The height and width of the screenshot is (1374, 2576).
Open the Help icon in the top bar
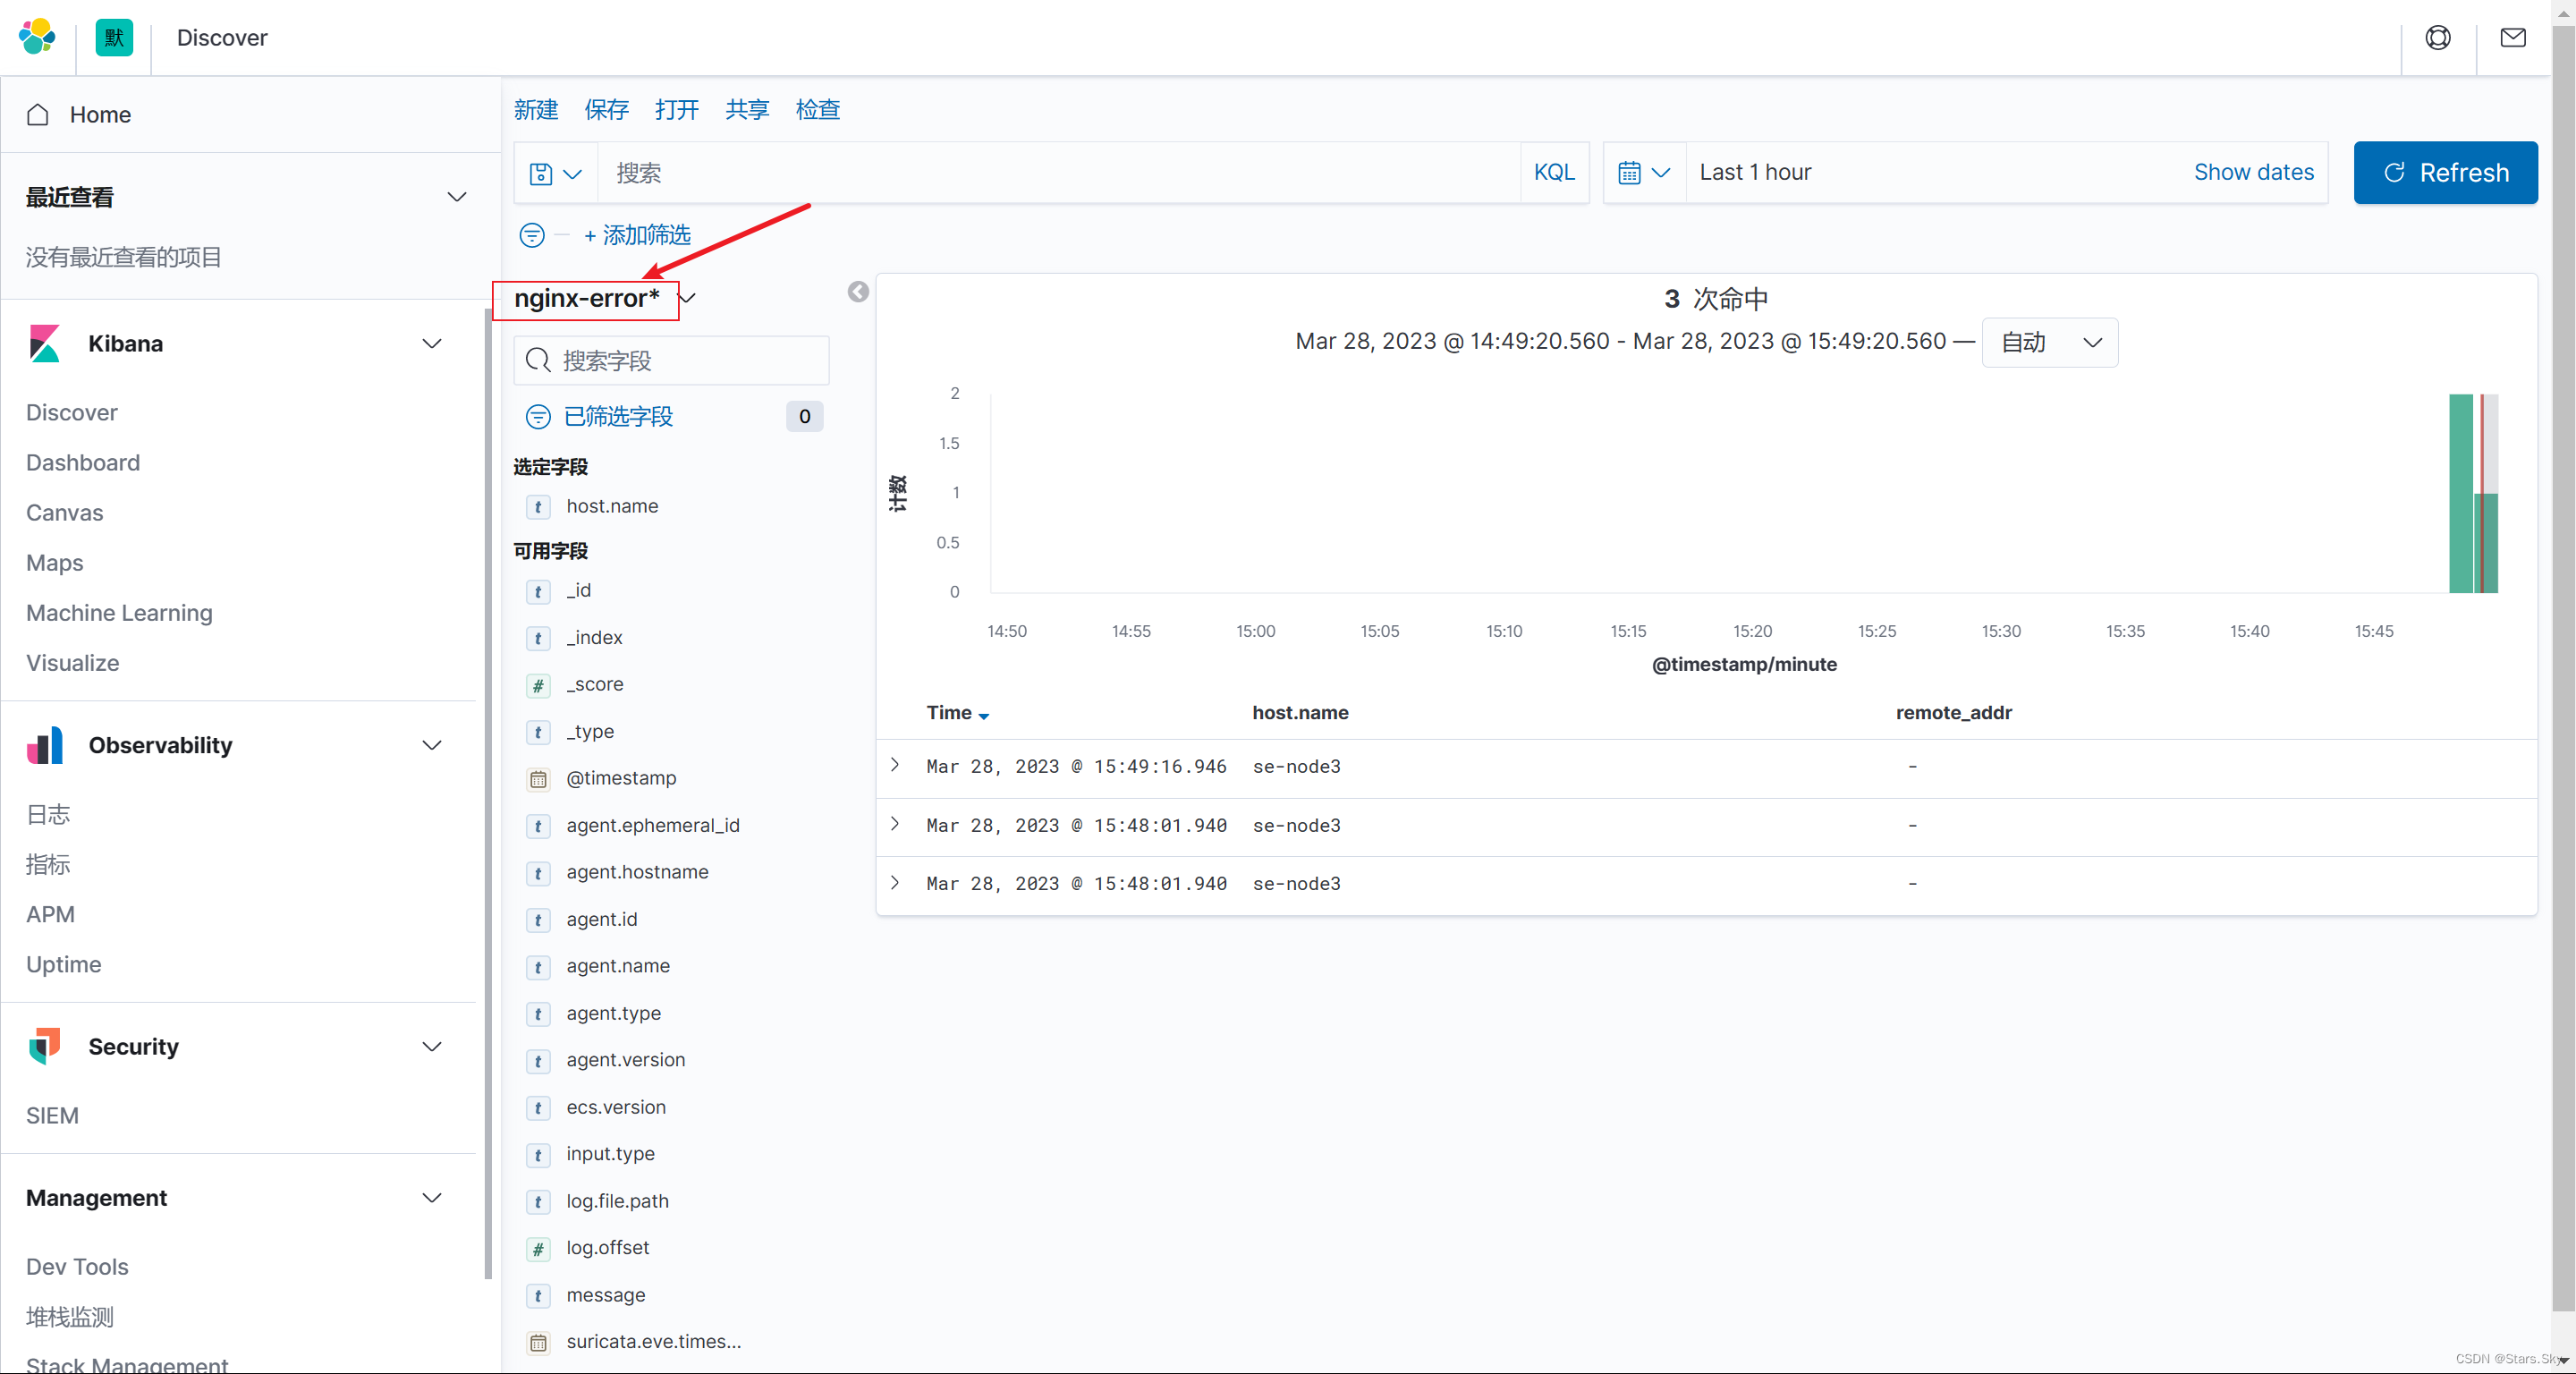tap(2438, 38)
